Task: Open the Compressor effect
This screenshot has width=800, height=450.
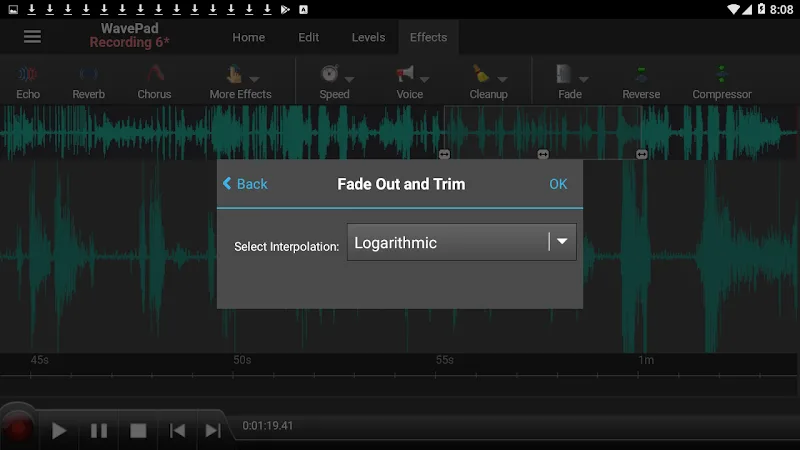Action: (721, 79)
